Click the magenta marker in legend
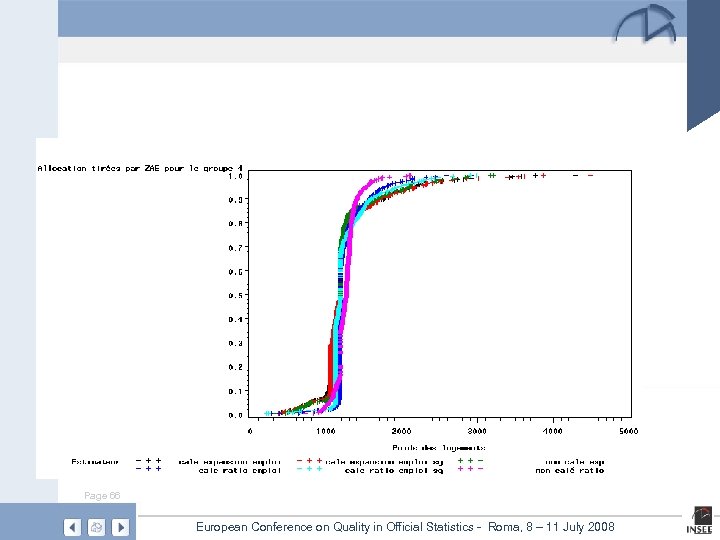Viewport: 720px width, 540px height. click(470, 469)
